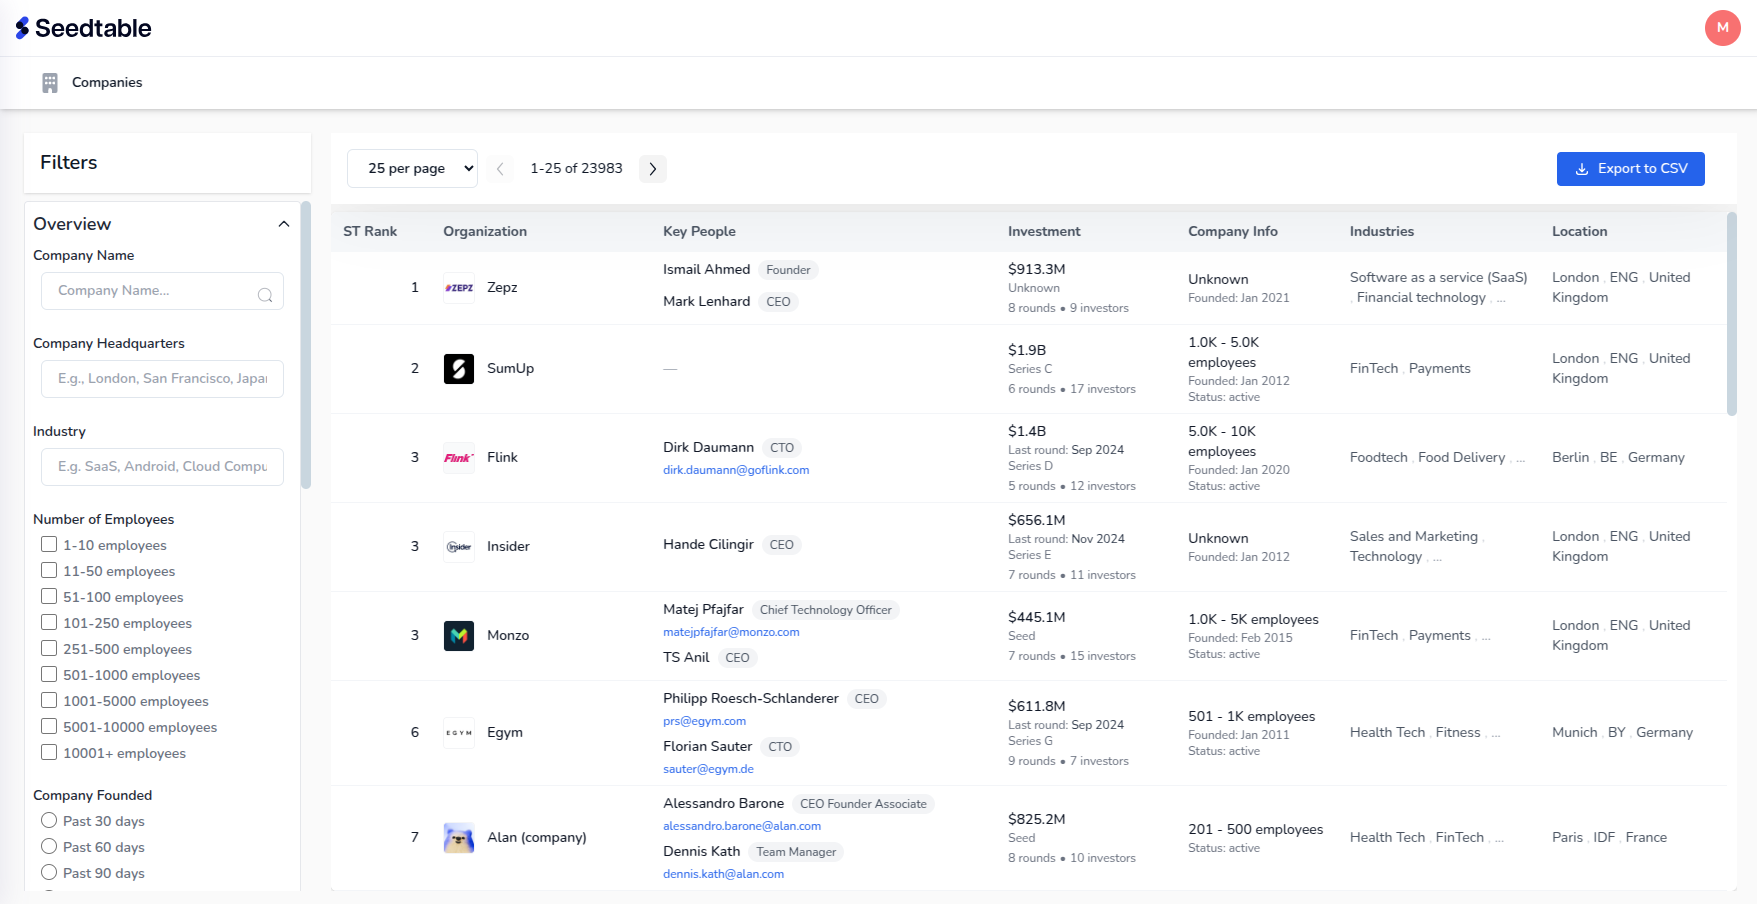Open the 25 per page dropdown
This screenshot has height=904, width=1757.
click(412, 169)
